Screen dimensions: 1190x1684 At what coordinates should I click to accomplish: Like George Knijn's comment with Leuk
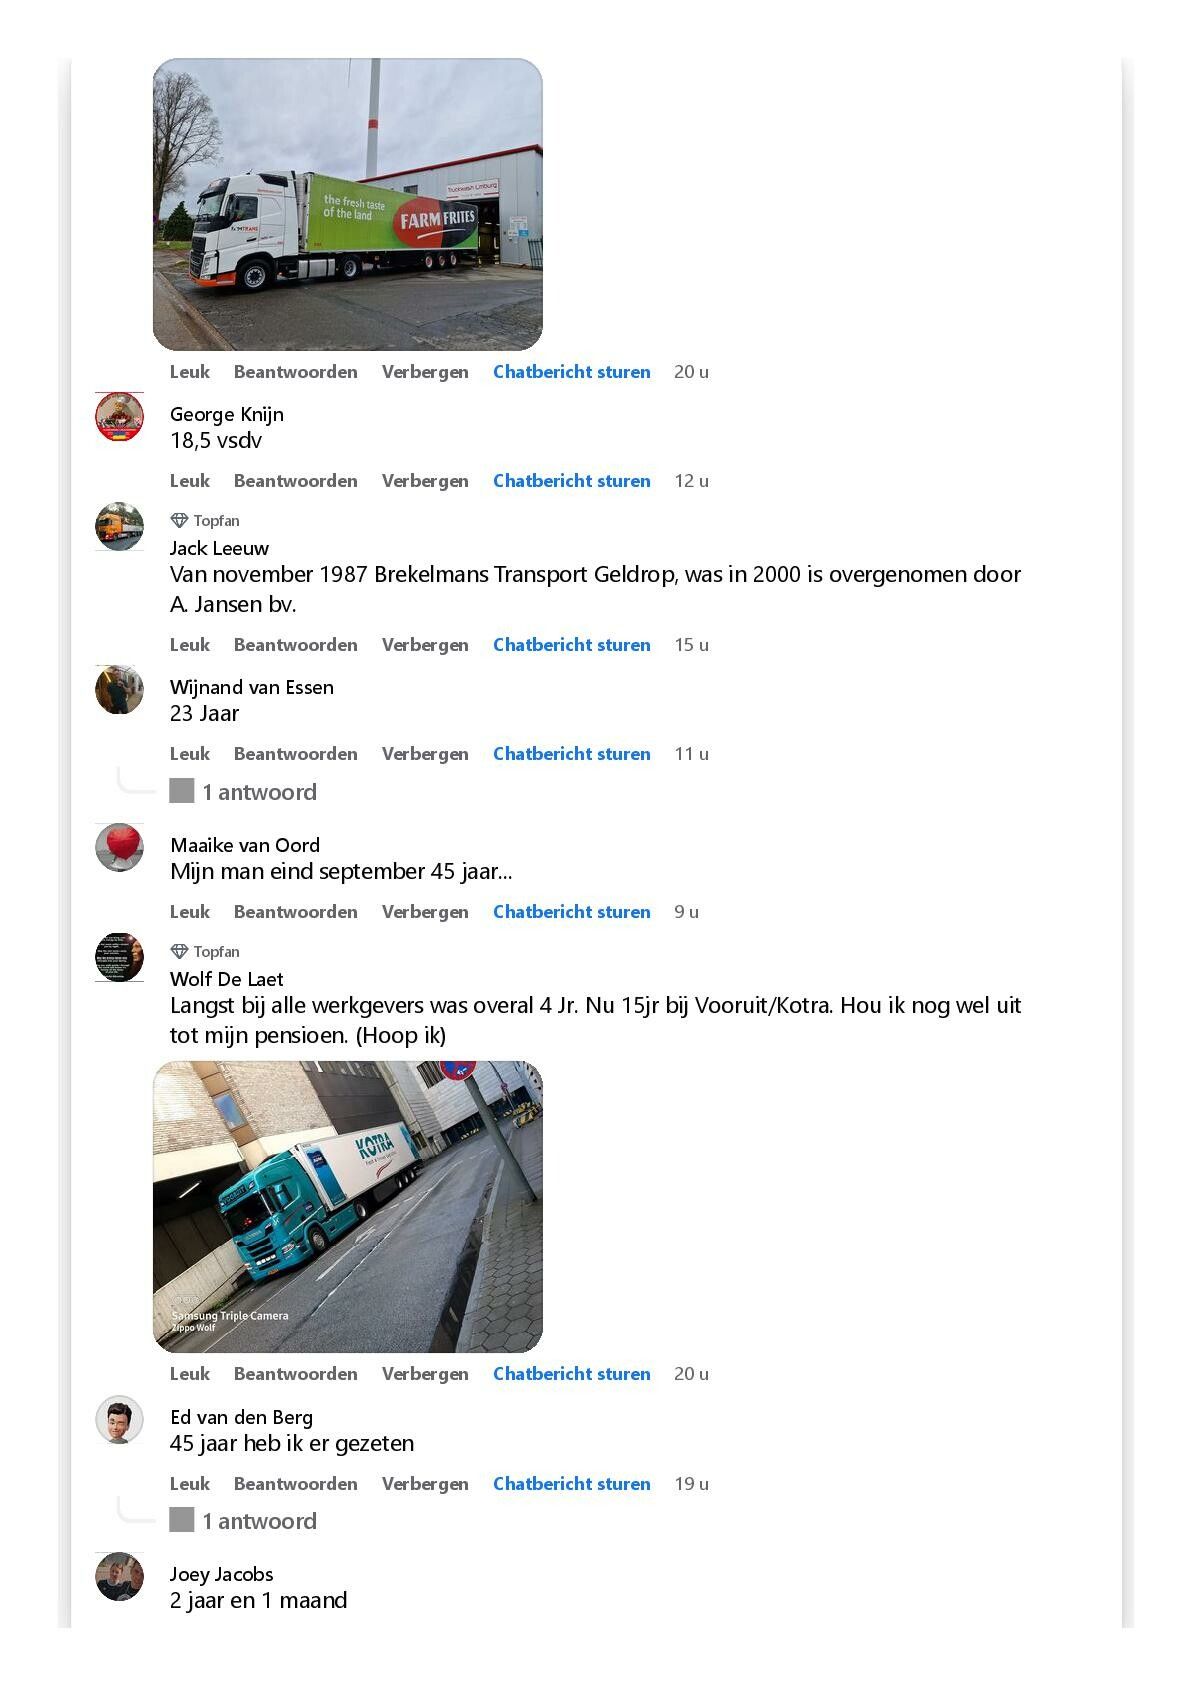point(190,481)
